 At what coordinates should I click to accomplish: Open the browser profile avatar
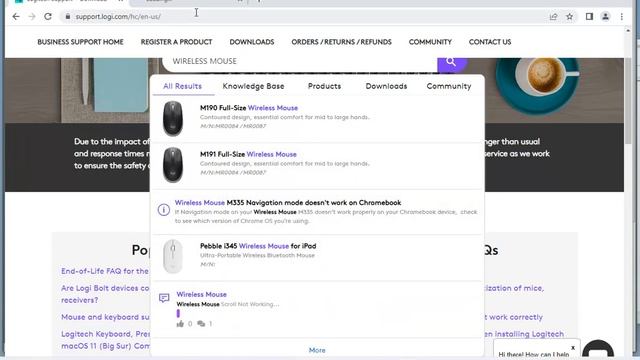tap(605, 17)
